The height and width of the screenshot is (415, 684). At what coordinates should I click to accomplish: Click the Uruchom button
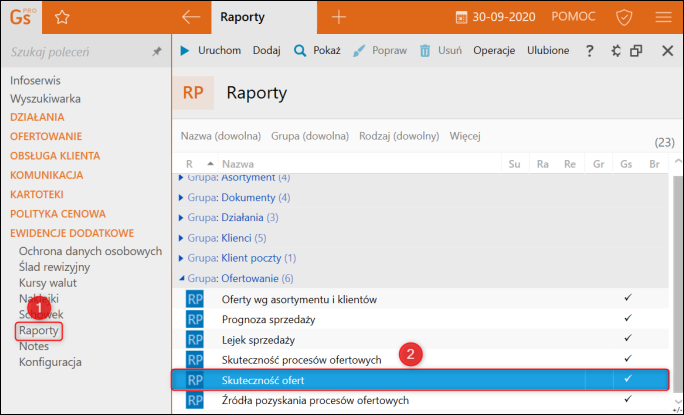(211, 50)
